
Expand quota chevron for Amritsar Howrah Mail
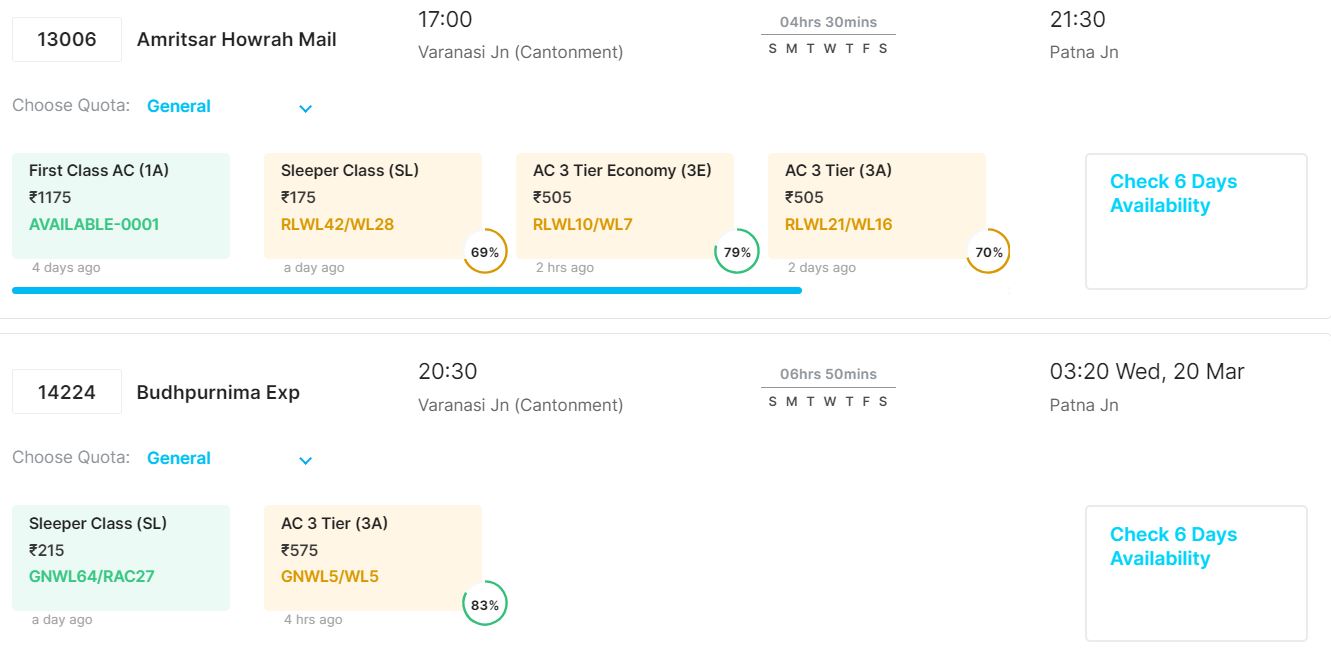point(306,108)
